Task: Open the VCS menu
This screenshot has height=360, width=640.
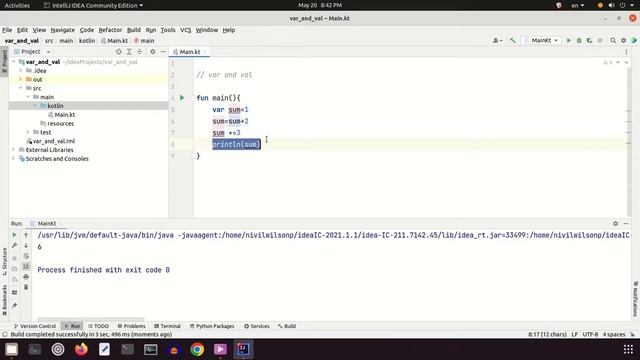Action: point(185,30)
